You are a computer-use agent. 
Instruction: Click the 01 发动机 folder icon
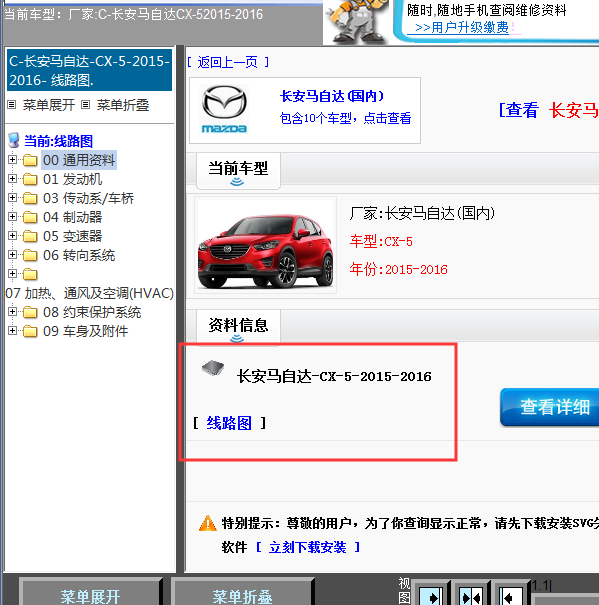pyautogui.click(x=30, y=179)
